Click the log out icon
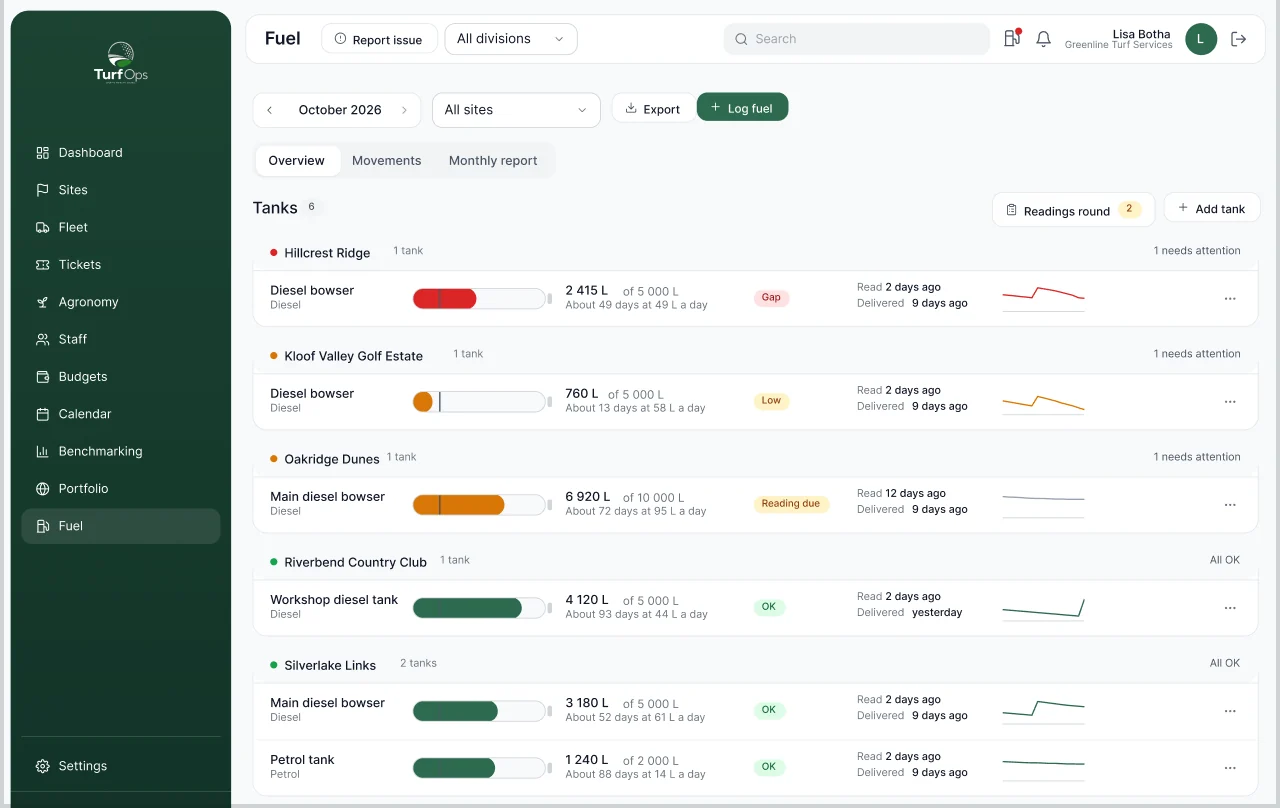This screenshot has width=1280, height=808. point(1238,39)
